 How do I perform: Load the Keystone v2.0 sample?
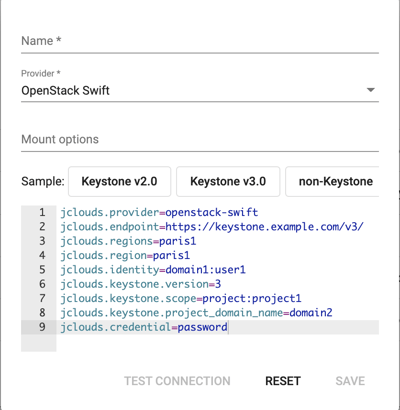[x=119, y=181]
